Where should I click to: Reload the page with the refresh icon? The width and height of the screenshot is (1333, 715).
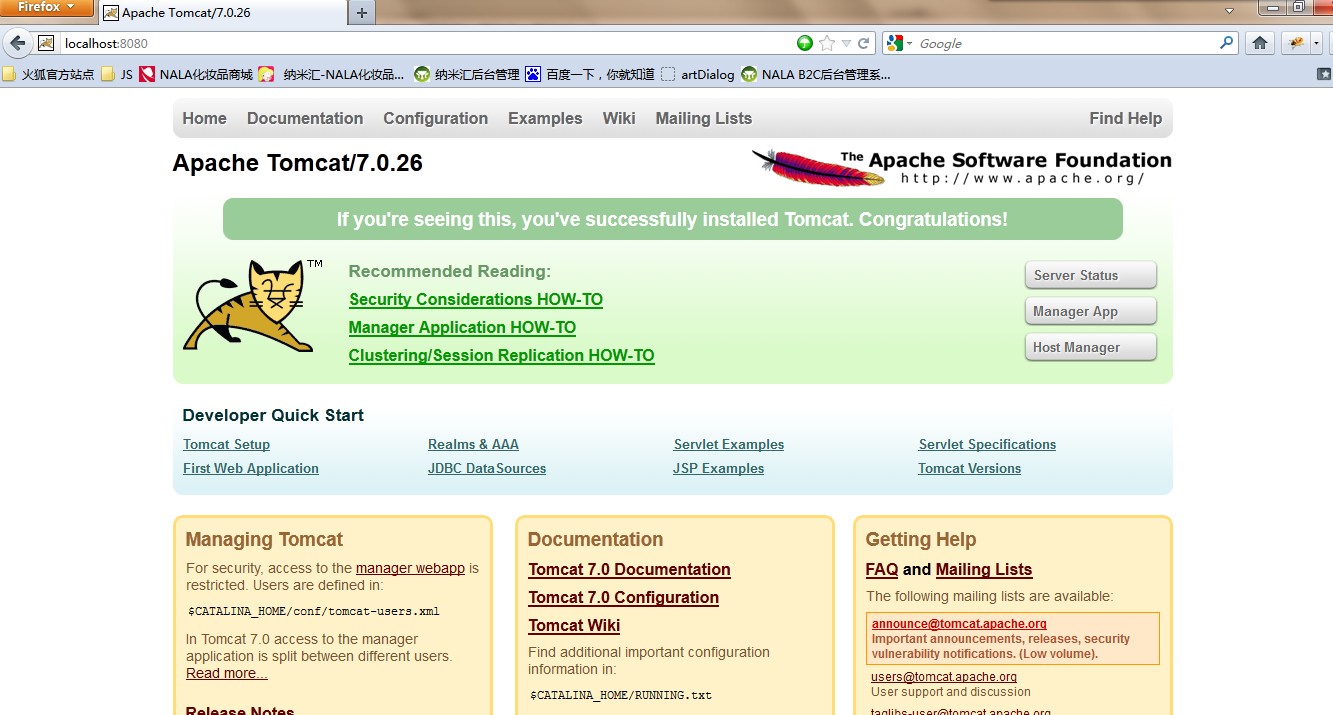point(863,43)
